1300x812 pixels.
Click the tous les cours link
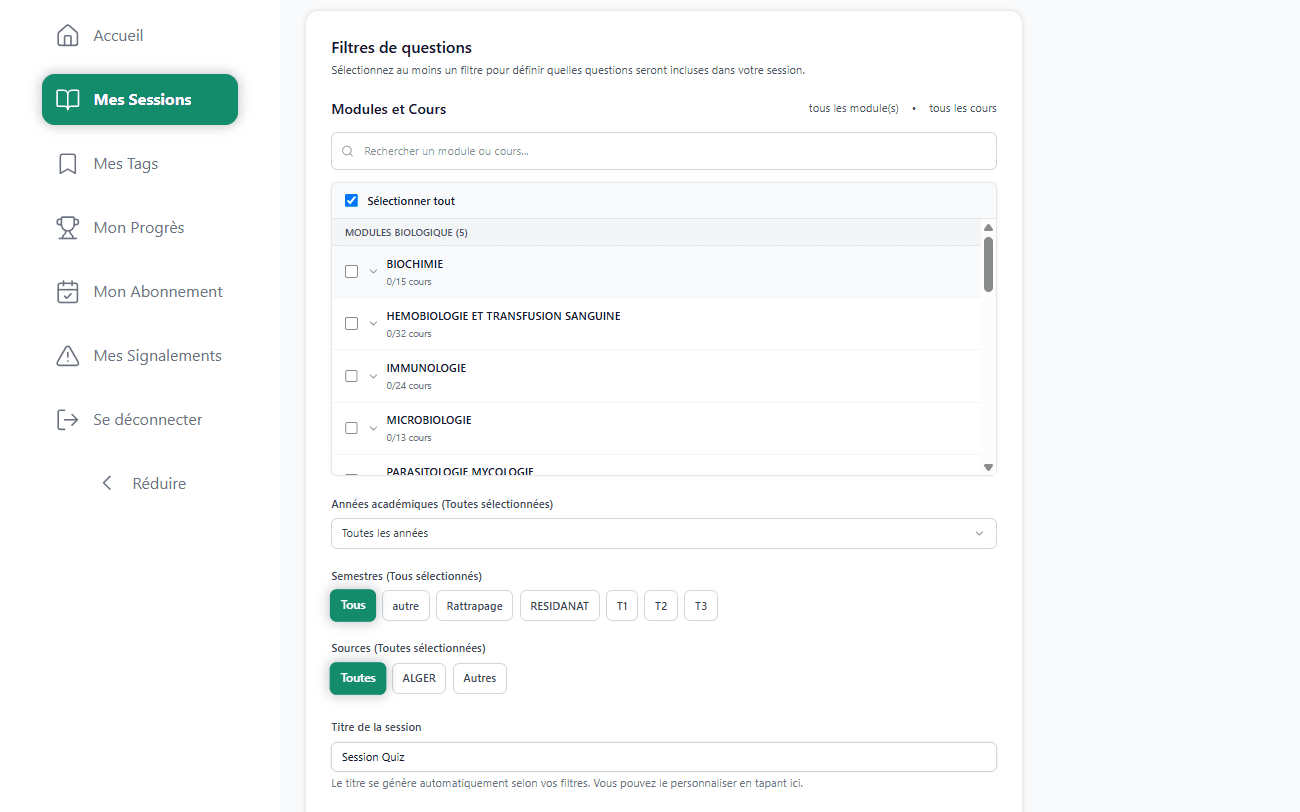click(x=962, y=108)
